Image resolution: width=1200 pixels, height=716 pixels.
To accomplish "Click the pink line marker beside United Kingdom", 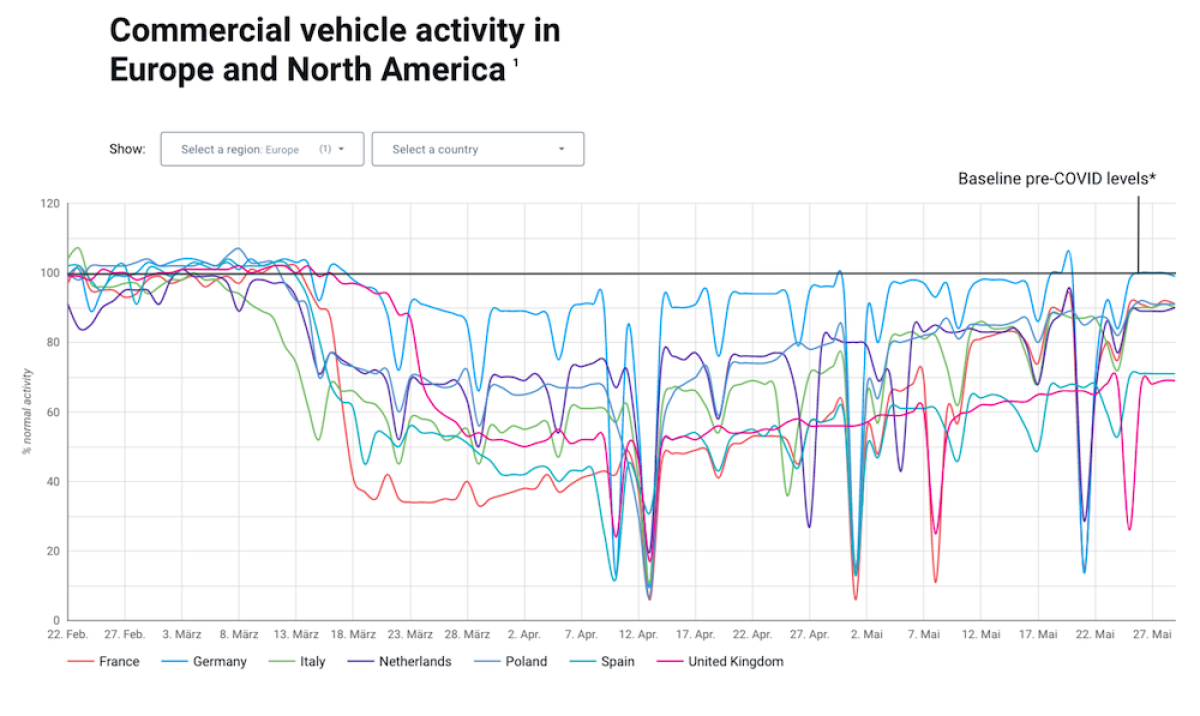I will tap(669, 662).
